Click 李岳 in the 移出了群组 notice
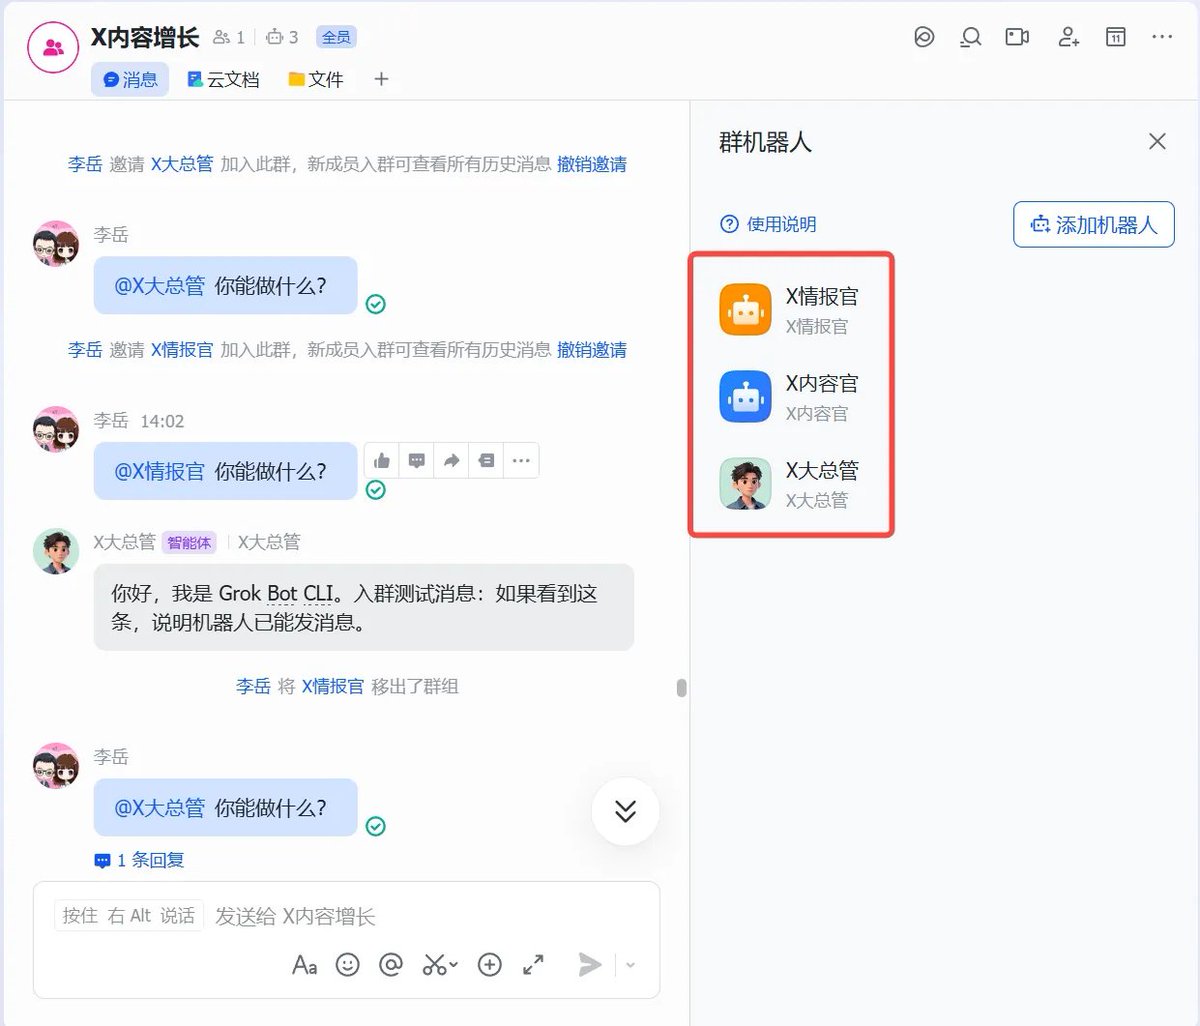This screenshot has height=1026, width=1200. 253,686
